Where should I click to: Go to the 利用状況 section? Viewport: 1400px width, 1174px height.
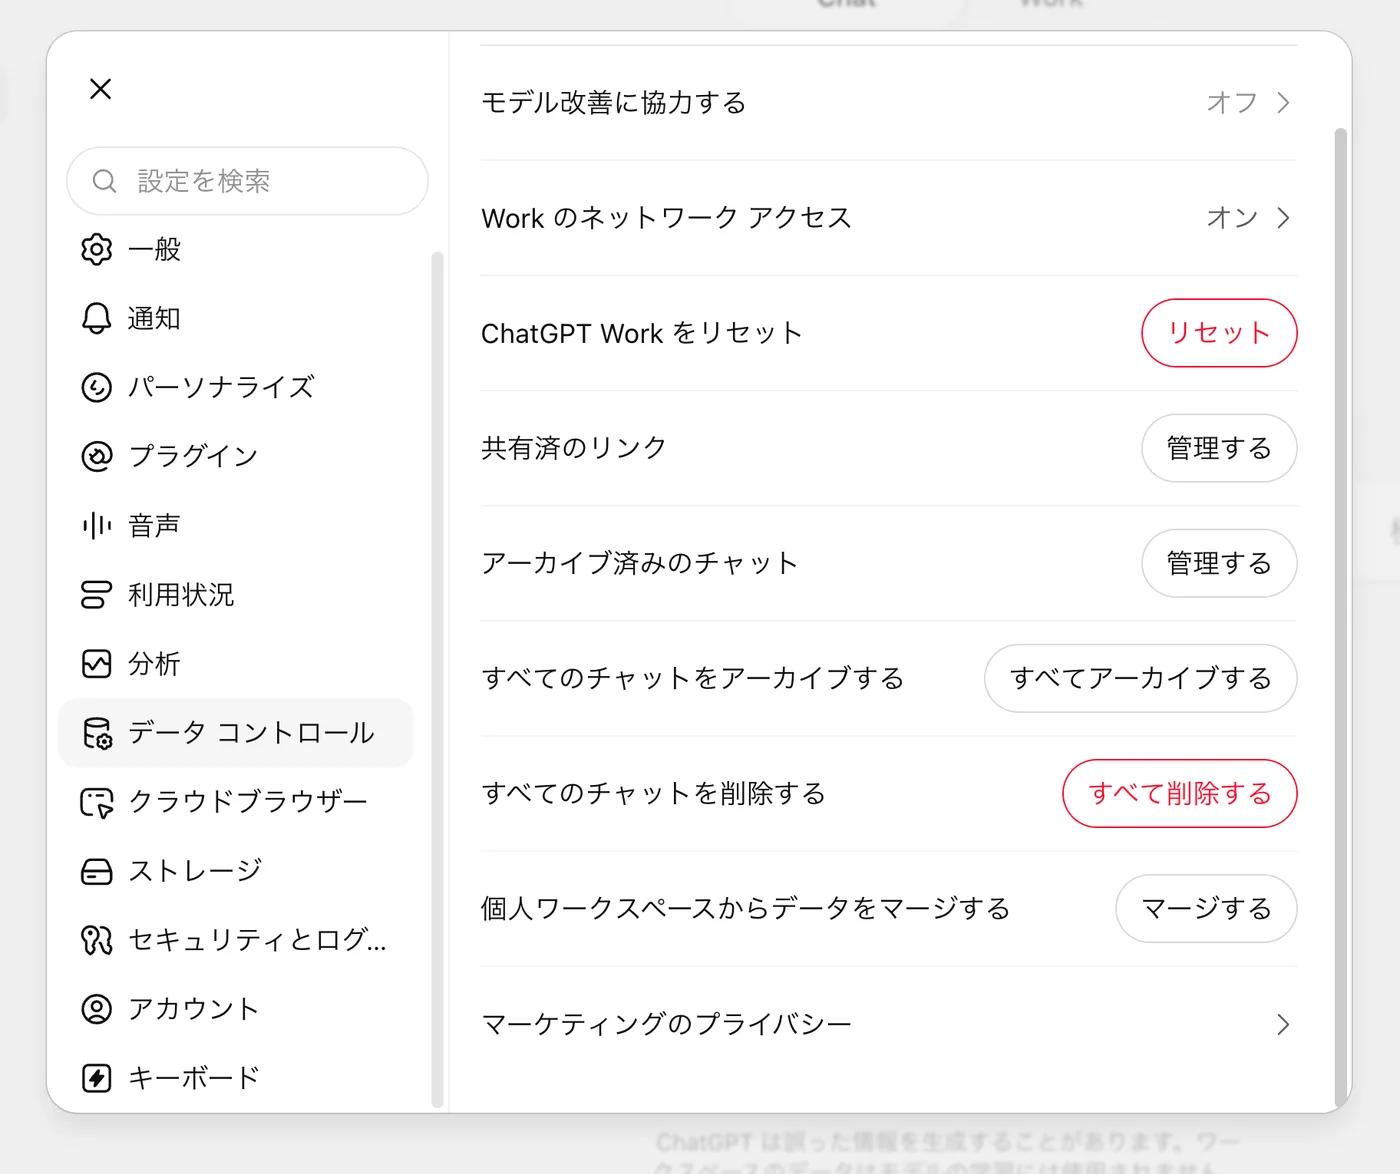point(236,594)
